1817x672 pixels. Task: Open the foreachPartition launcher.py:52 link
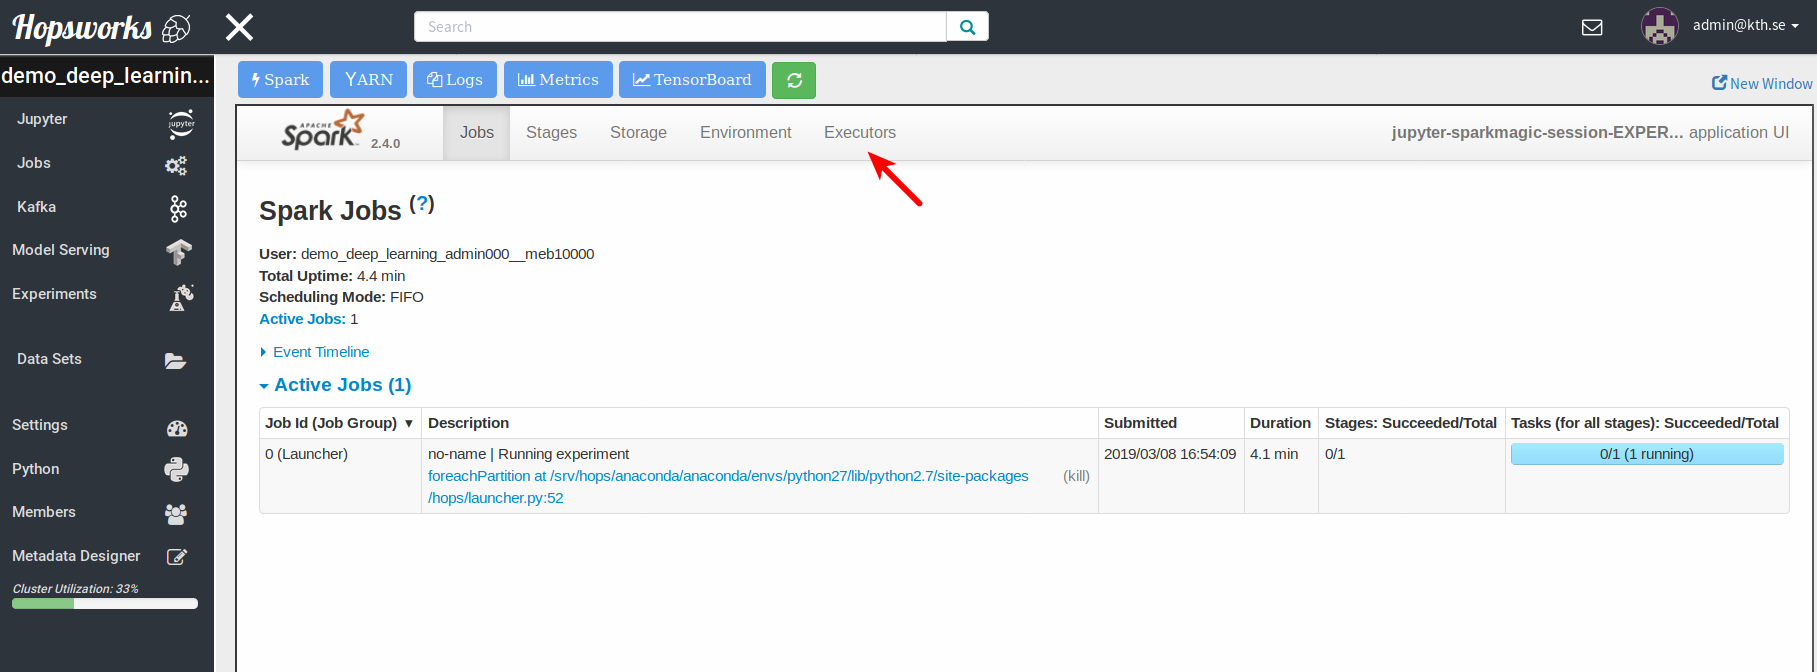tap(728, 487)
